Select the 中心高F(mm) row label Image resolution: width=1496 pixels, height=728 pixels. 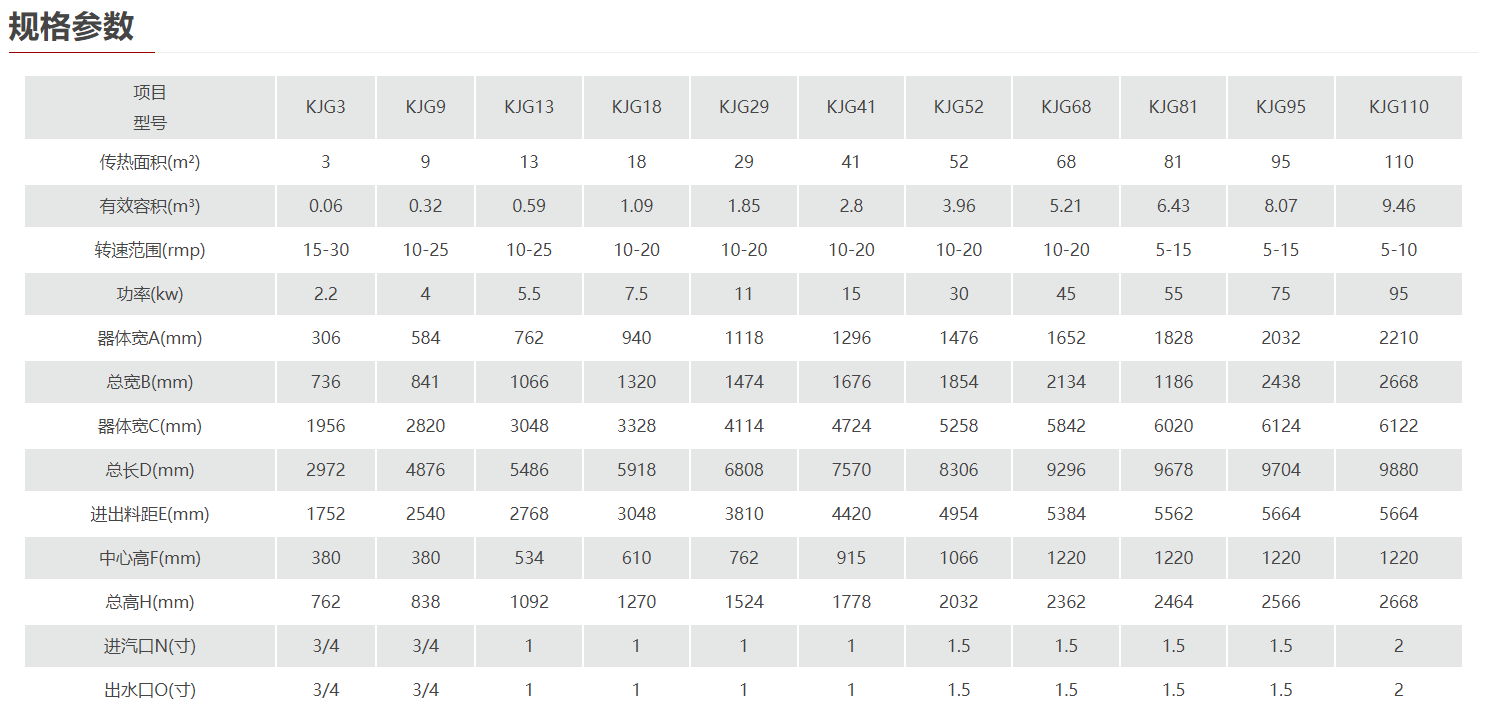pyautogui.click(x=150, y=558)
